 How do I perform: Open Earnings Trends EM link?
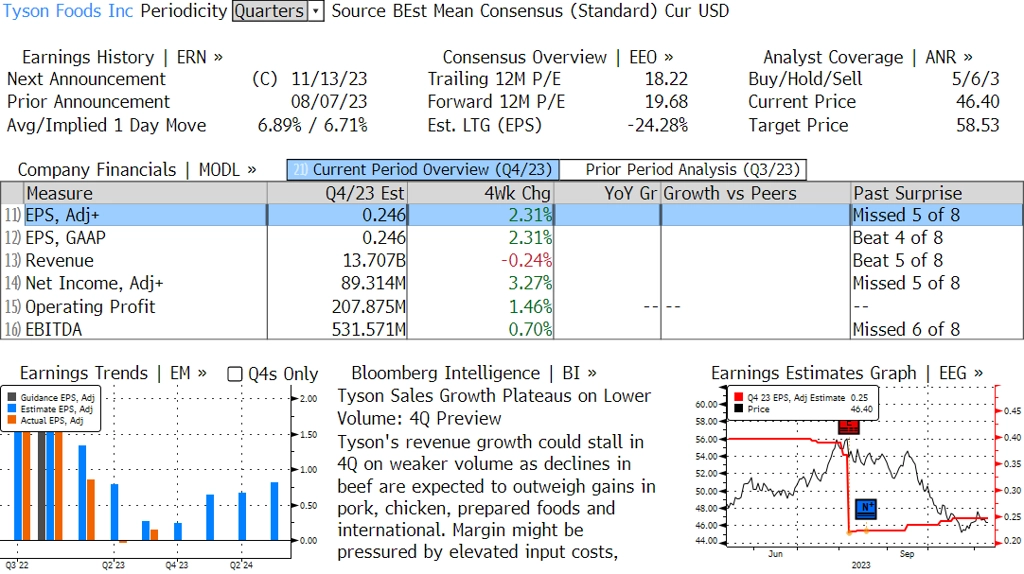113,374
